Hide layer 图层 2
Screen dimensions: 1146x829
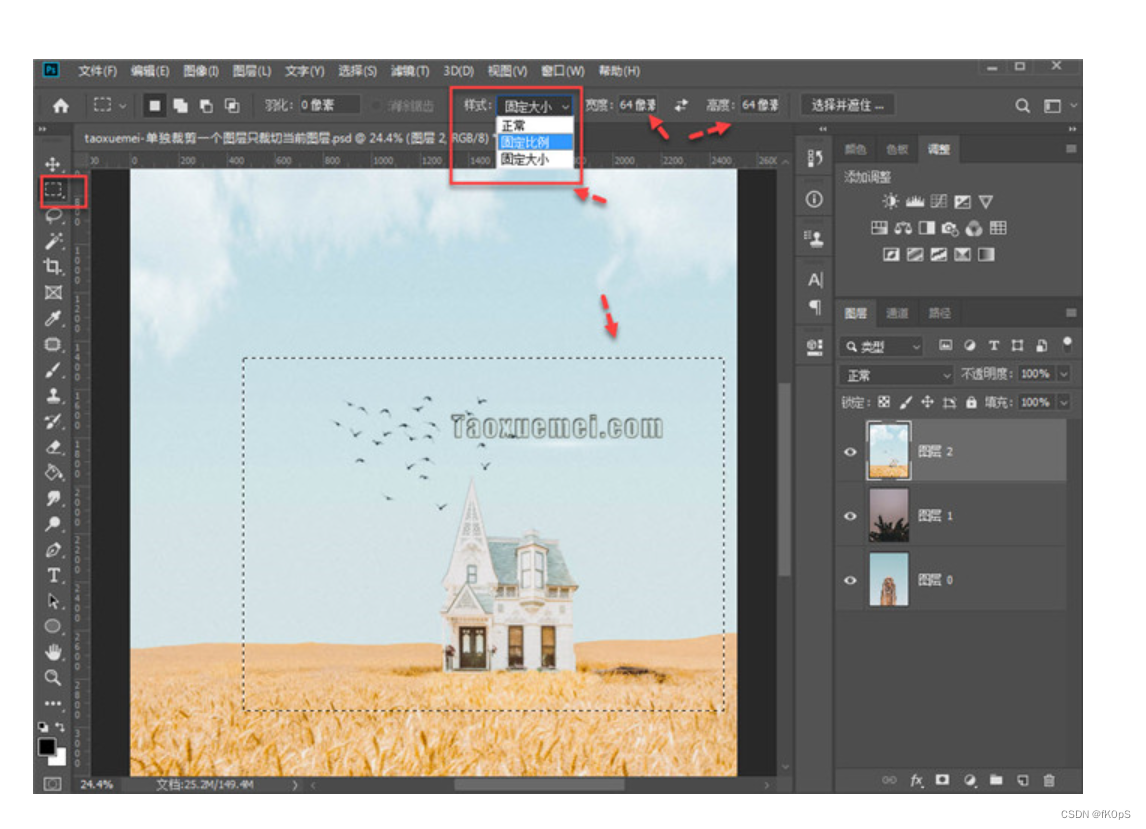(x=850, y=452)
